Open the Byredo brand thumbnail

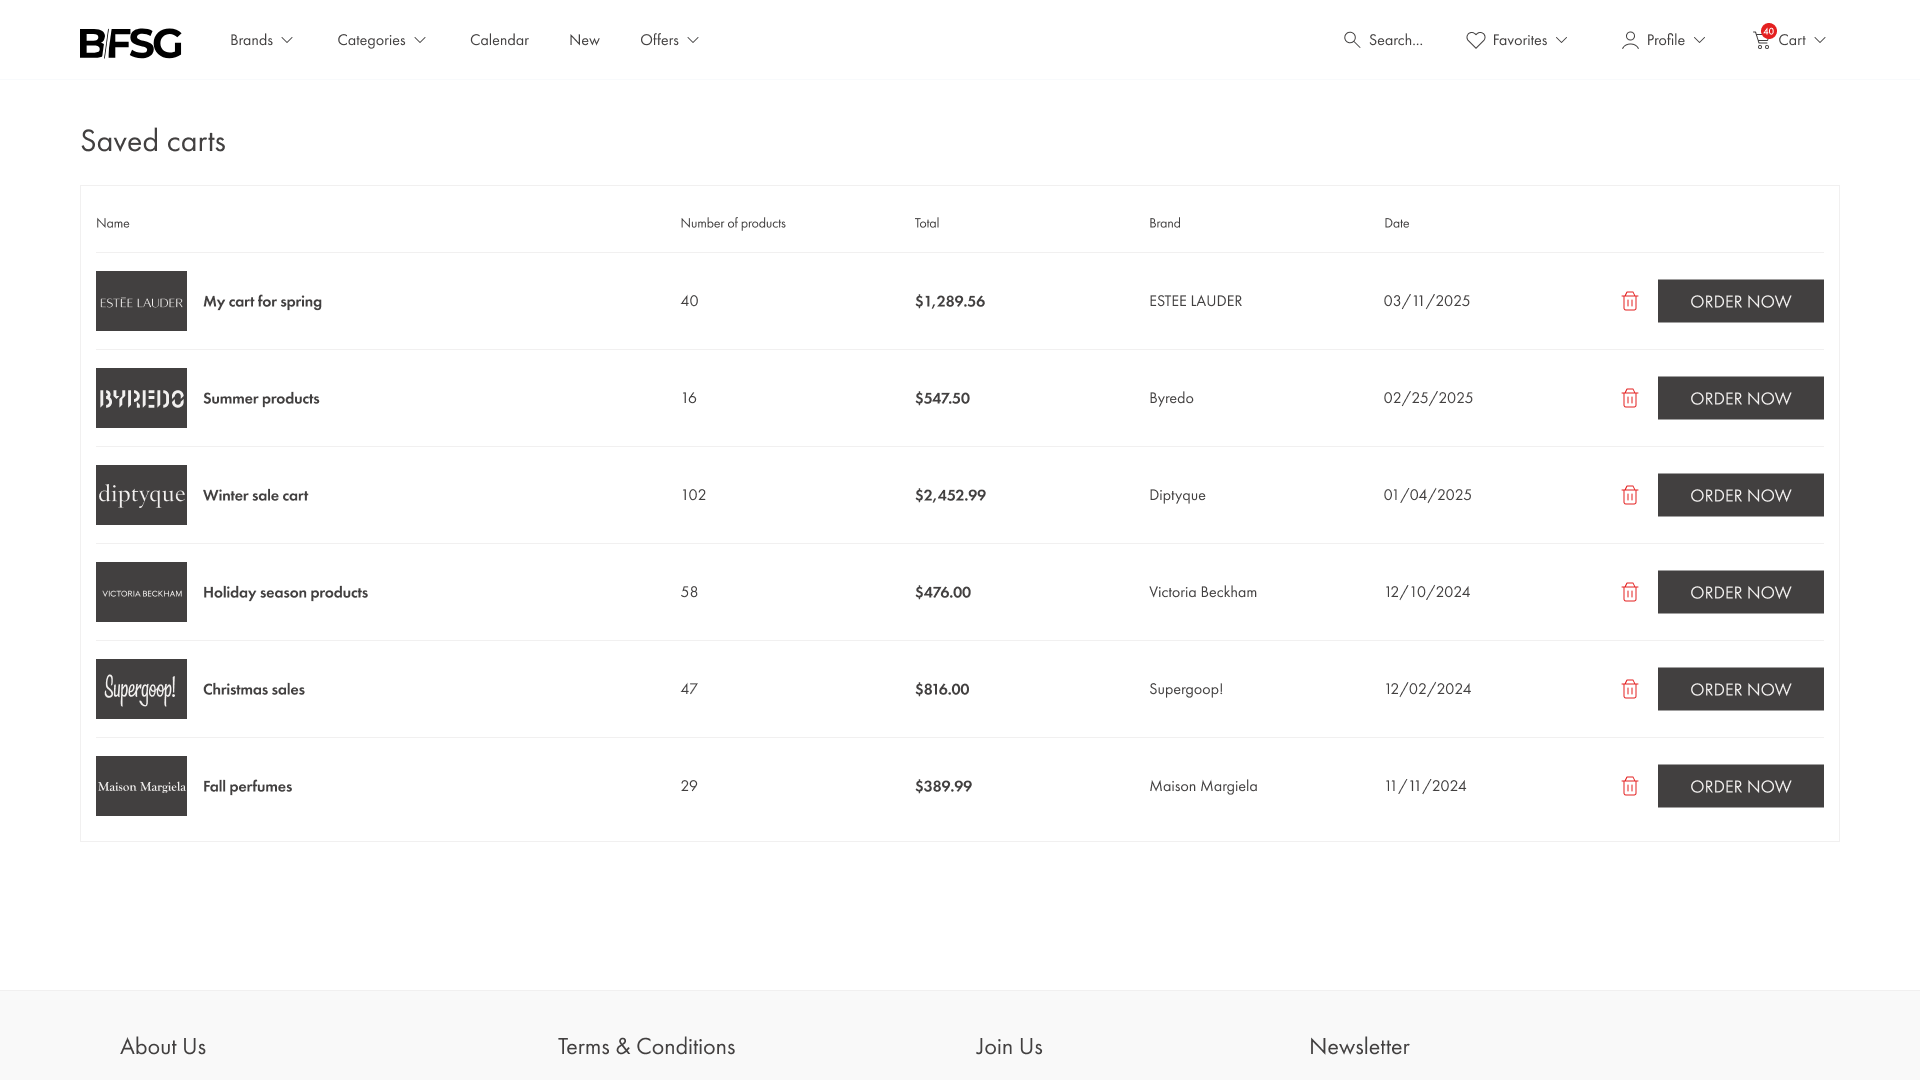click(141, 398)
